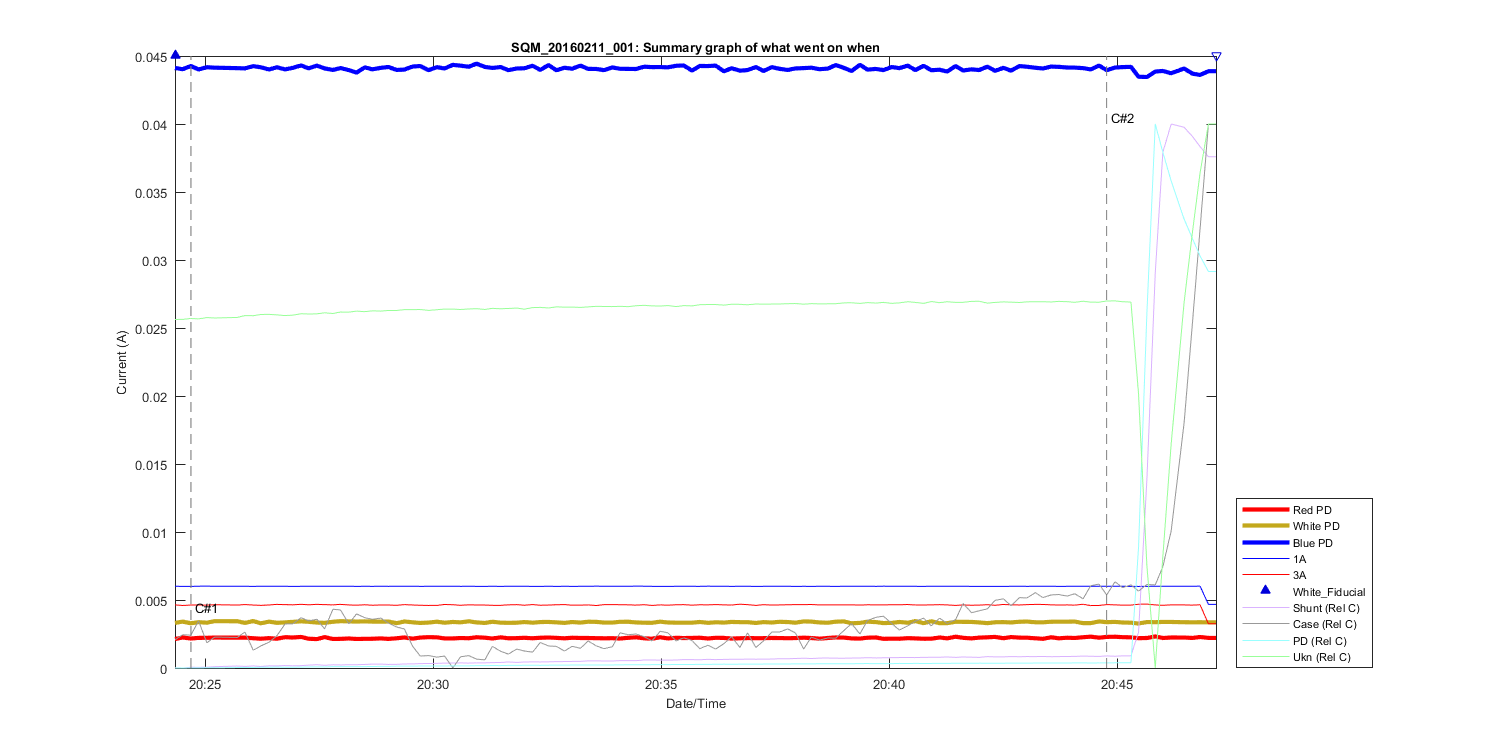Click the C#2 annotation label

click(x=1122, y=119)
